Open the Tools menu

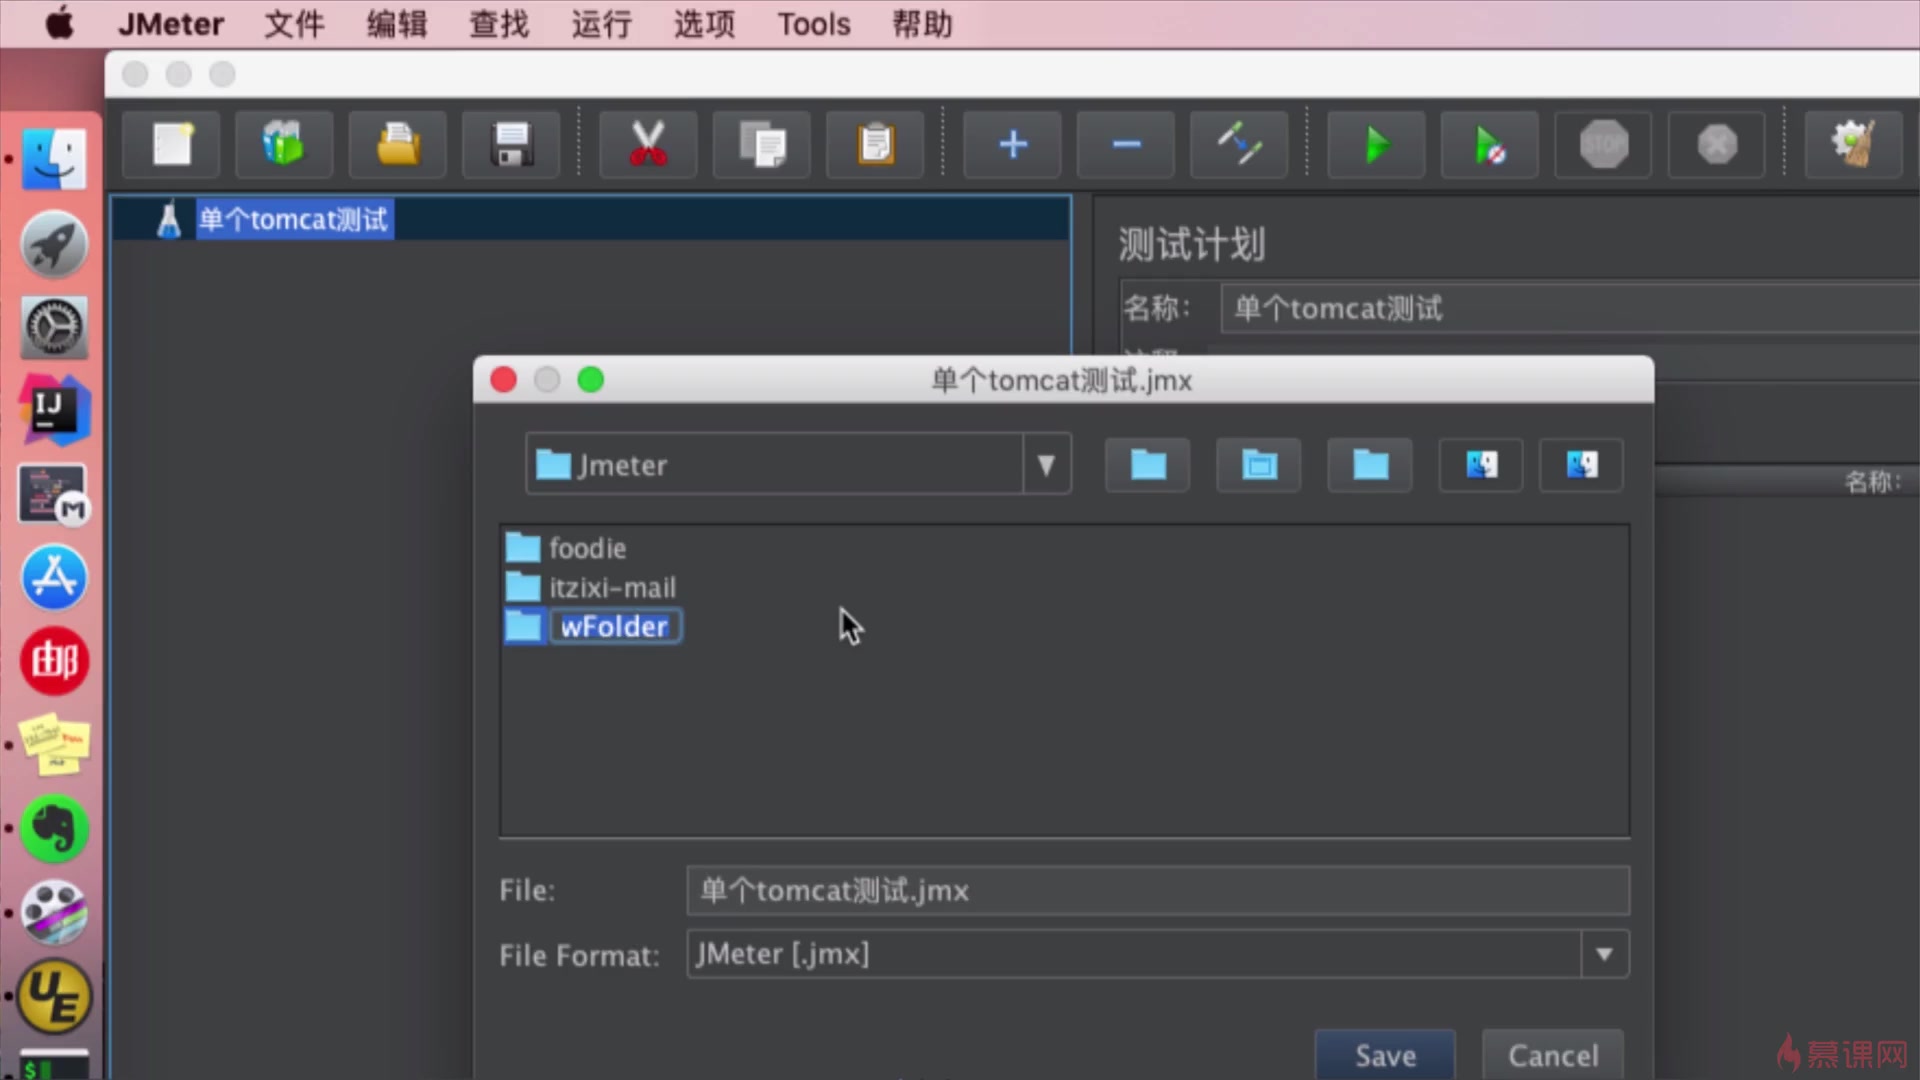[x=813, y=24]
